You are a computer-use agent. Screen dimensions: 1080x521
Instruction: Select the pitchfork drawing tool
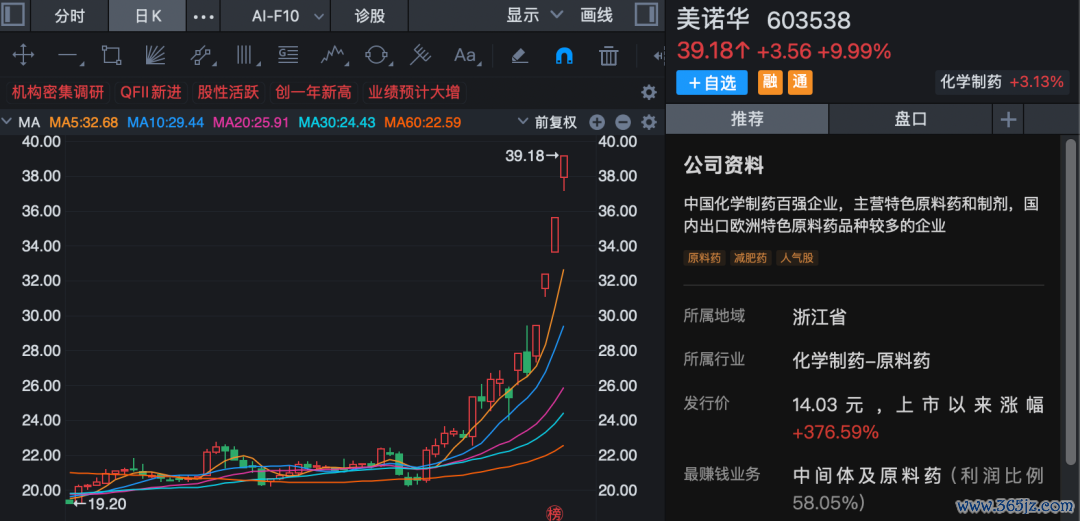420,55
